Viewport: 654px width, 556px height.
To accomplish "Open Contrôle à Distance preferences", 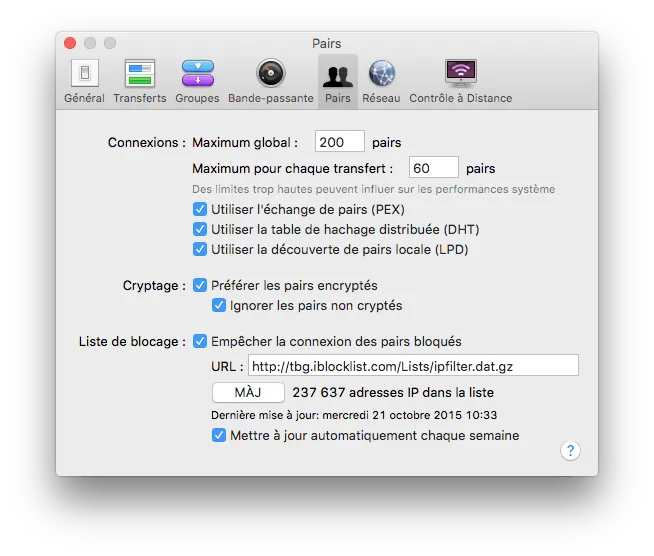I will 460,81.
